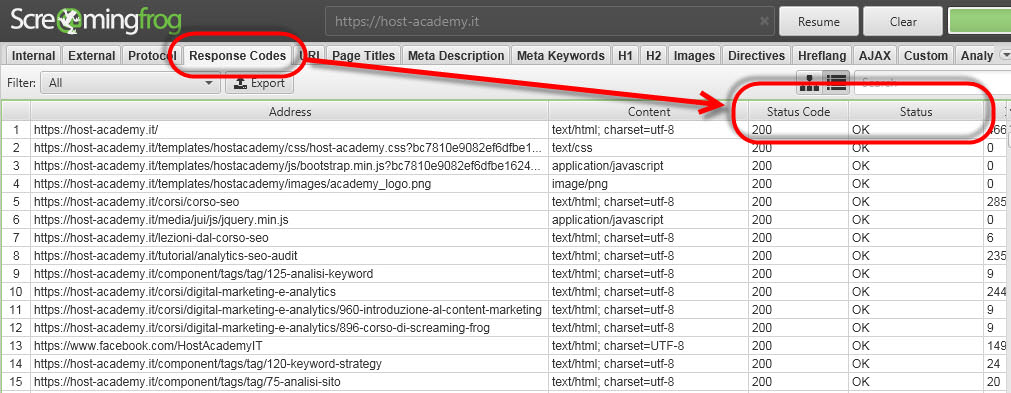Viewport: 1011px width, 393px height.
Task: Select the jquery.min.js address row
Action: click(x=290, y=220)
